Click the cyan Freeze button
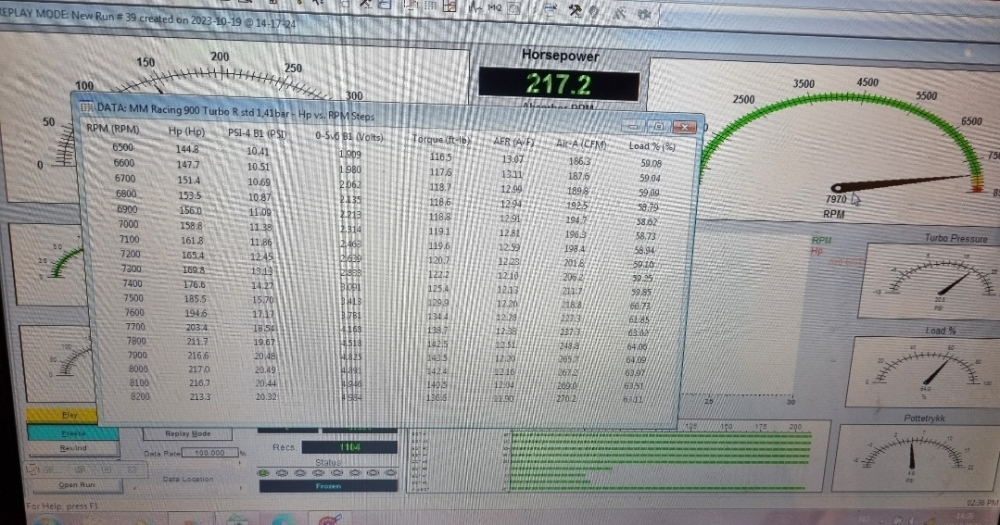1000x525 pixels. 73,433
